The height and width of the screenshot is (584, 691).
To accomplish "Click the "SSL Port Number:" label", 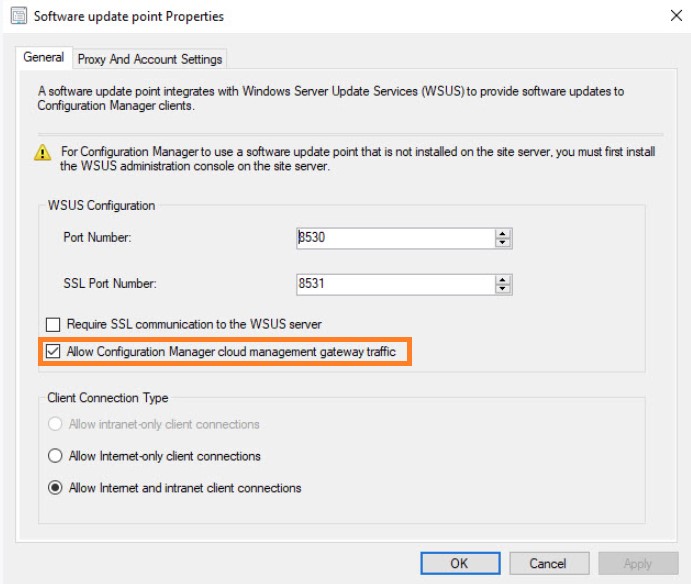I will [x=110, y=283].
